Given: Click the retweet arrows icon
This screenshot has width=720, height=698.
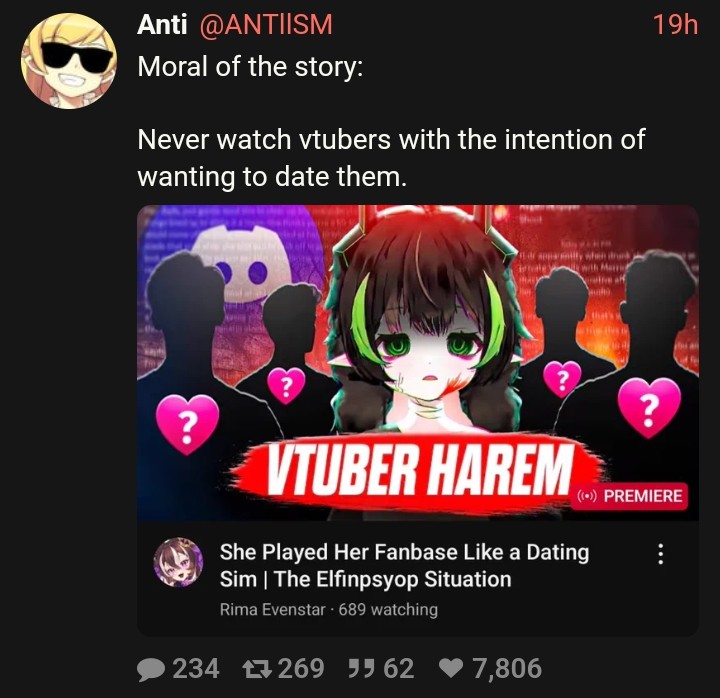Looking at the screenshot, I should [258, 669].
